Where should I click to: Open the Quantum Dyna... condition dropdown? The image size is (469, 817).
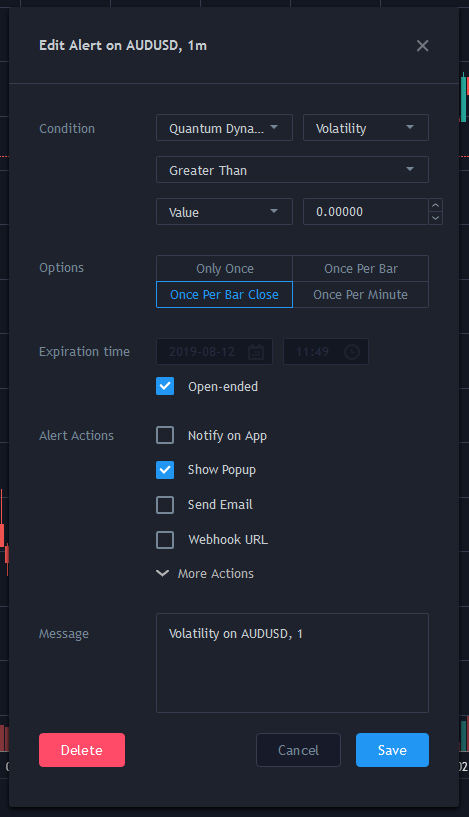[224, 128]
